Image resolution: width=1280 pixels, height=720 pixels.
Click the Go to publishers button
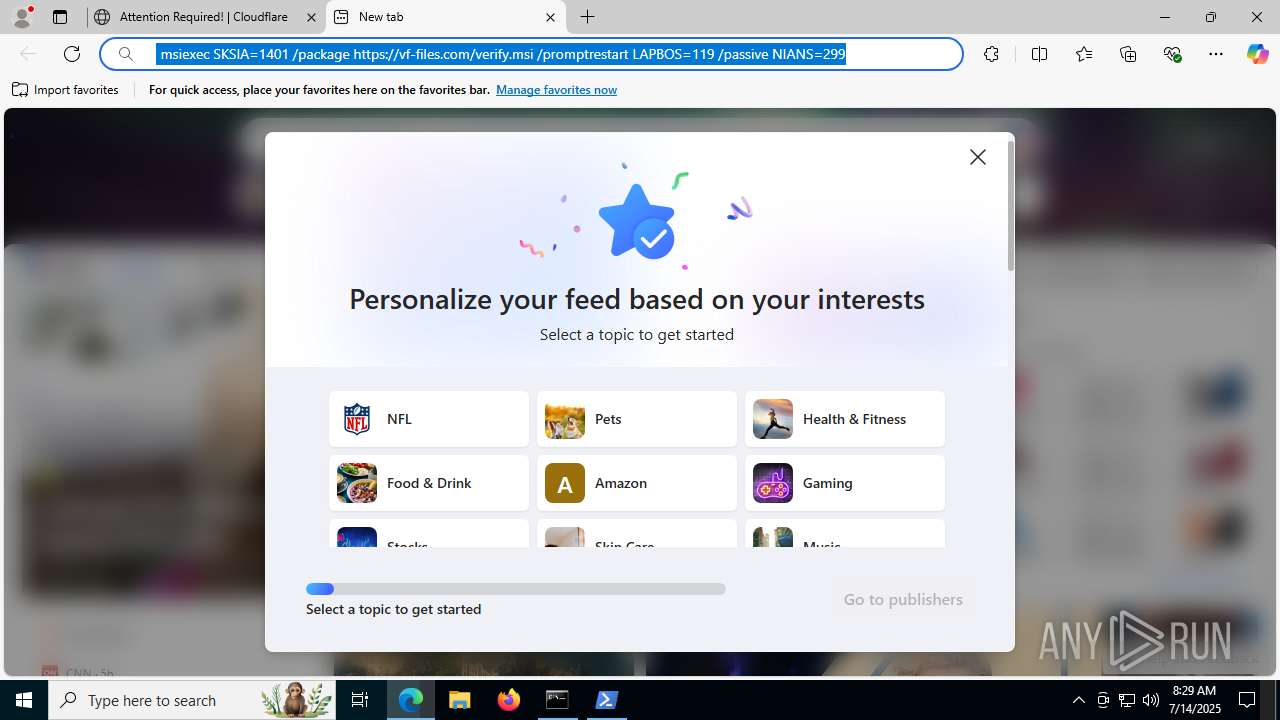click(x=903, y=599)
